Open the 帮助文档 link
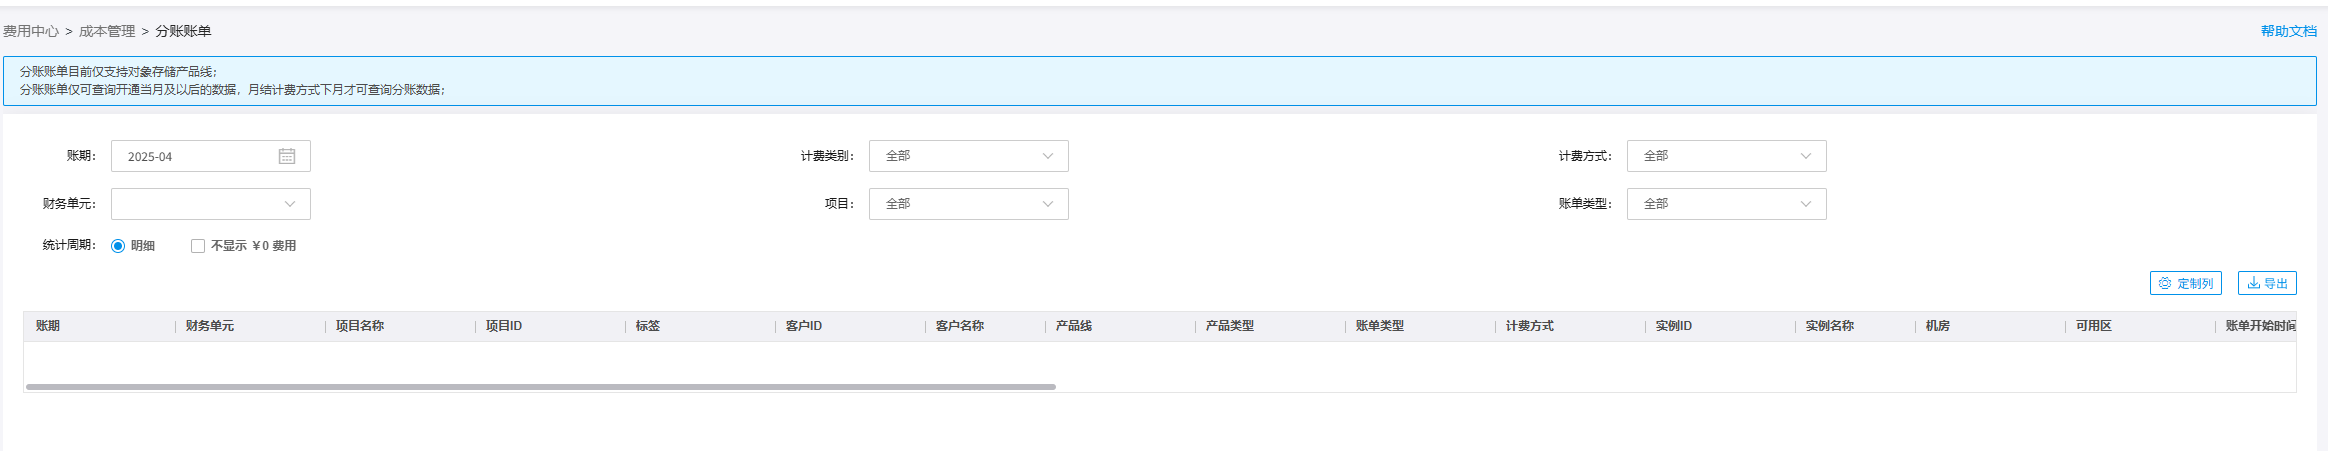The image size is (2328, 451). coord(2288,31)
